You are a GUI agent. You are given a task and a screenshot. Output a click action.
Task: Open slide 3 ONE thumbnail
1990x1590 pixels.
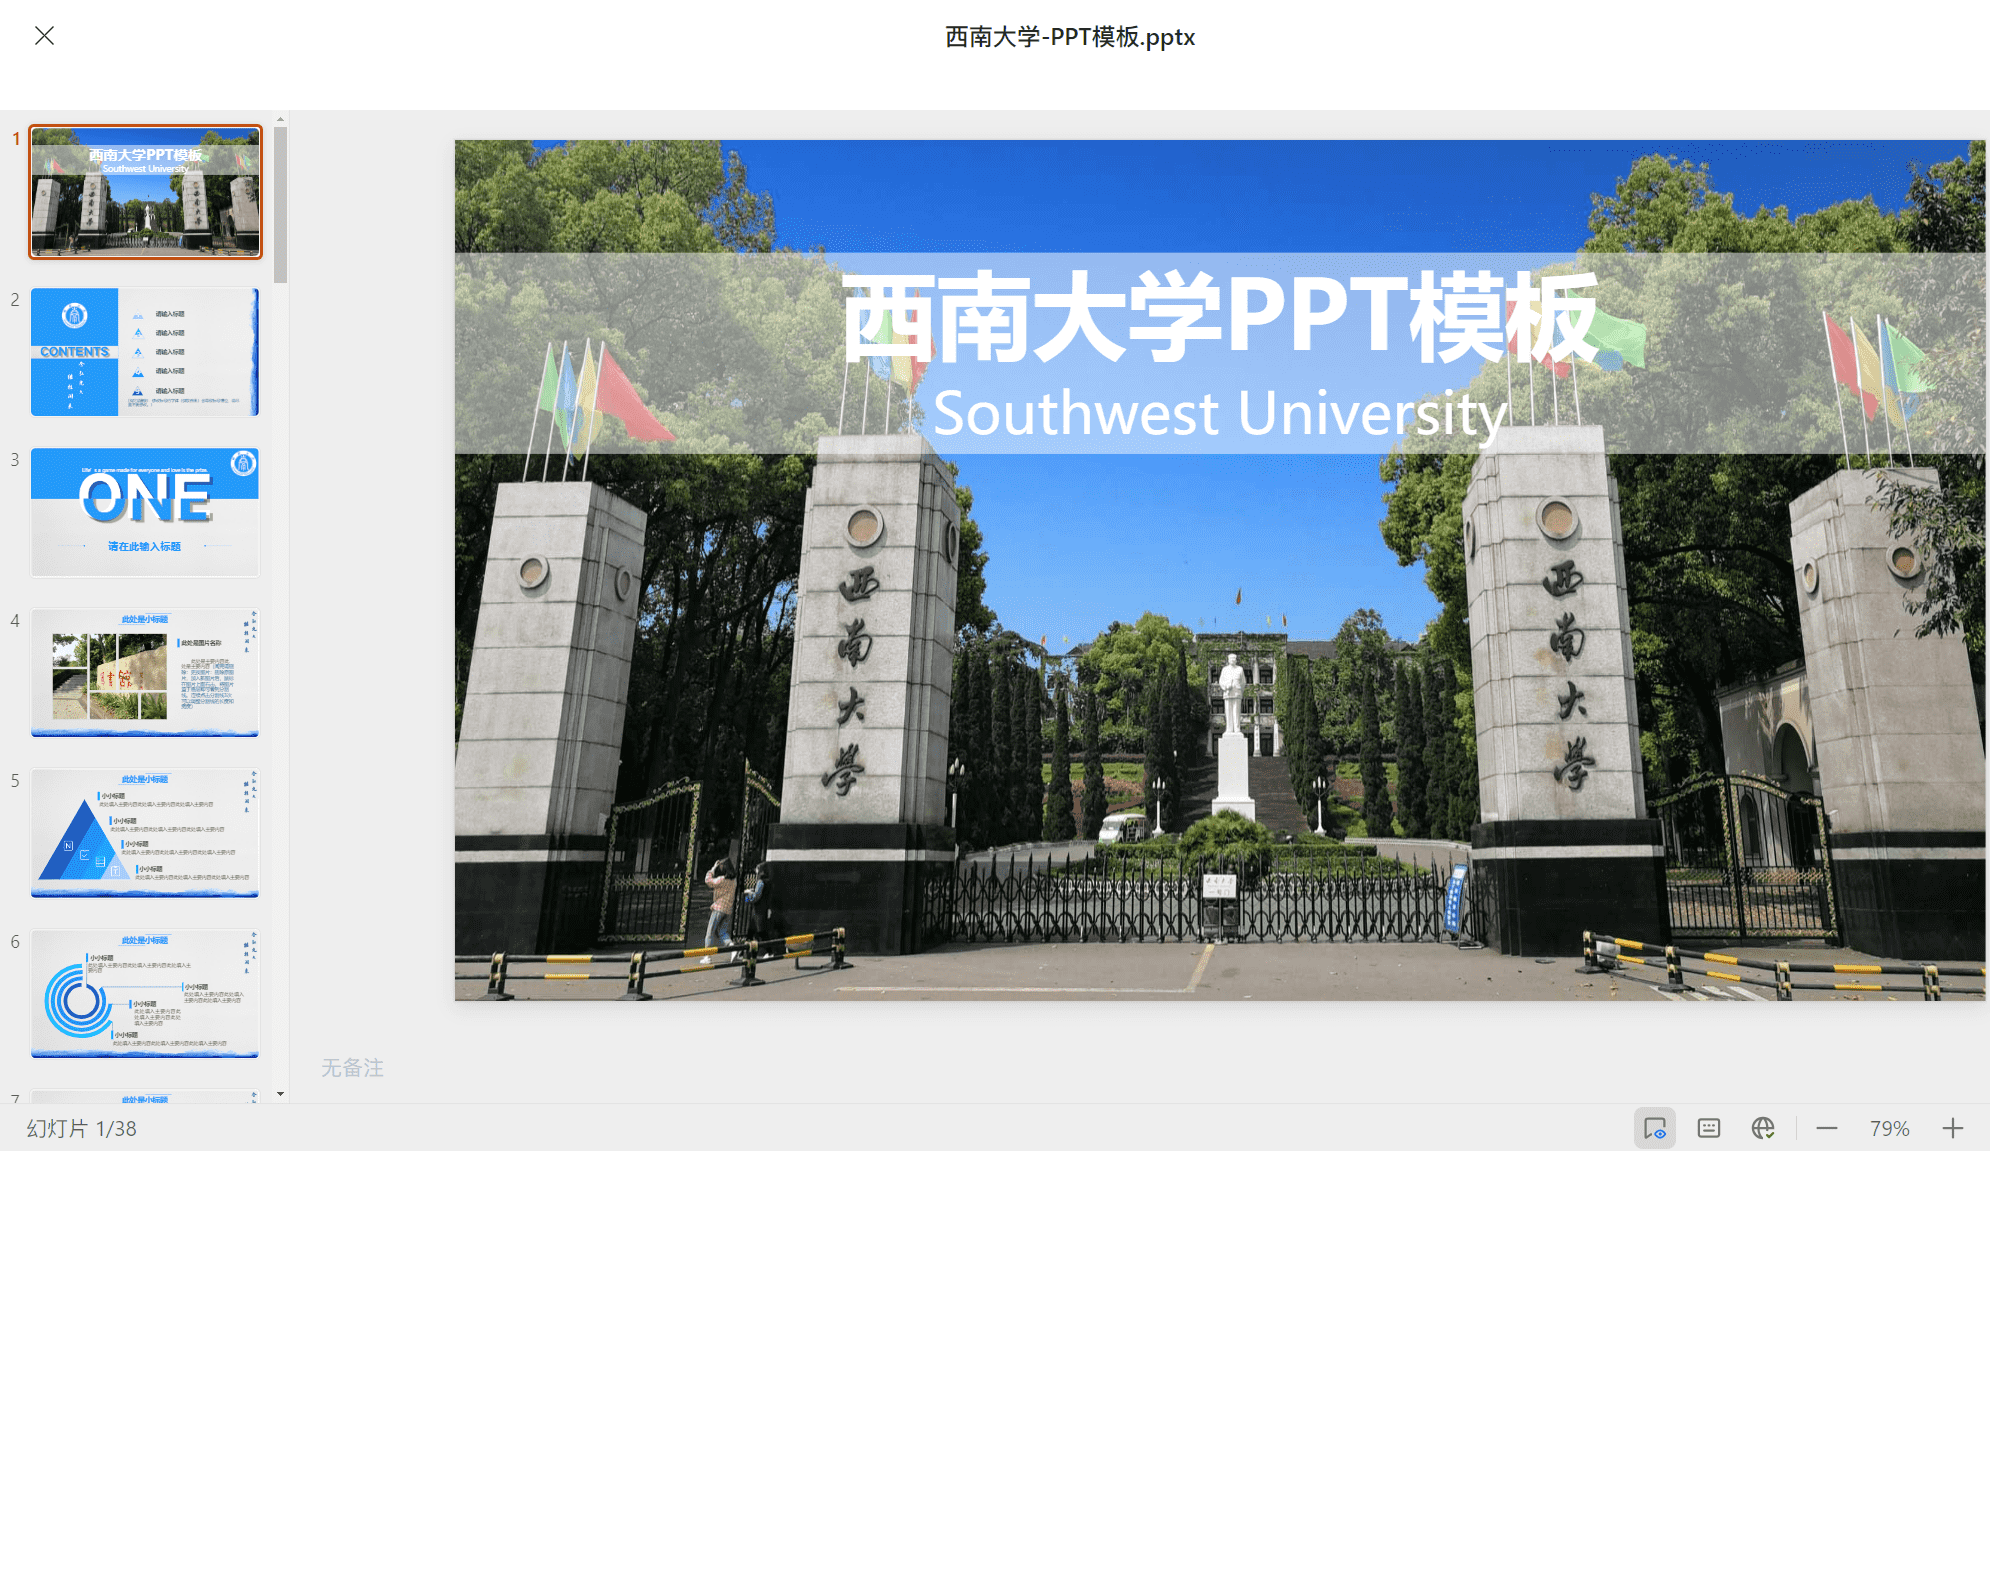145,512
